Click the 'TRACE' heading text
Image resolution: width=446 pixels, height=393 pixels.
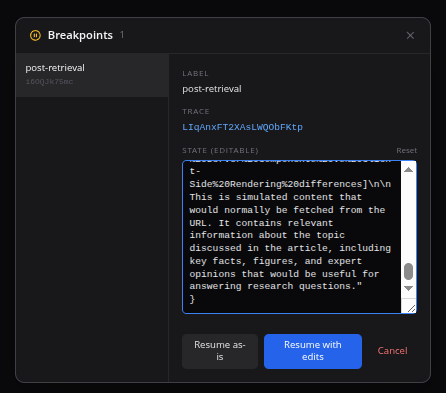[196, 112]
